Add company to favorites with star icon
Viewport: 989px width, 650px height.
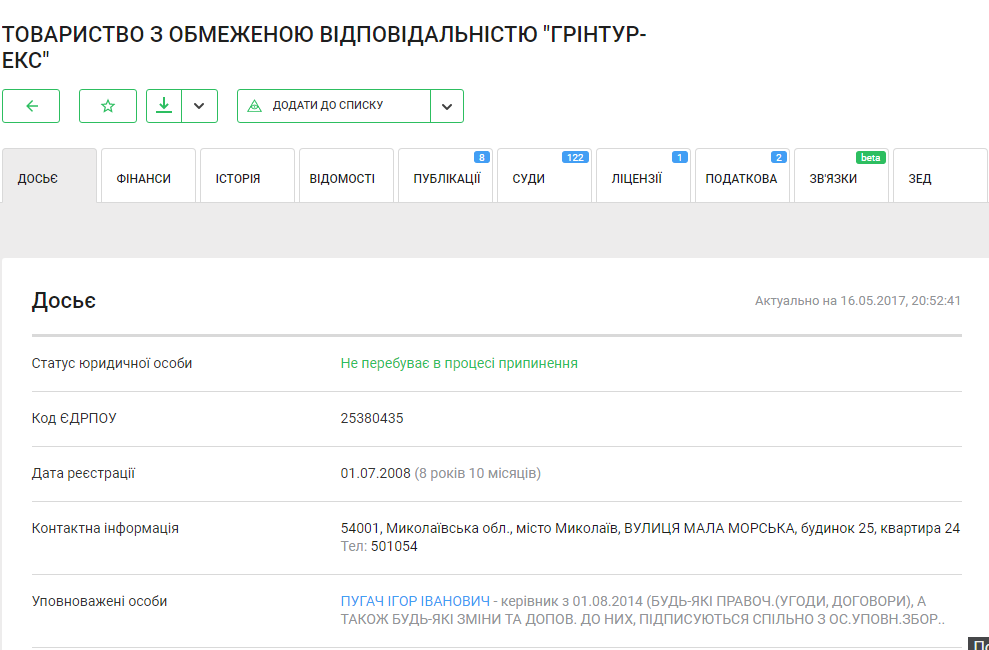pos(108,106)
